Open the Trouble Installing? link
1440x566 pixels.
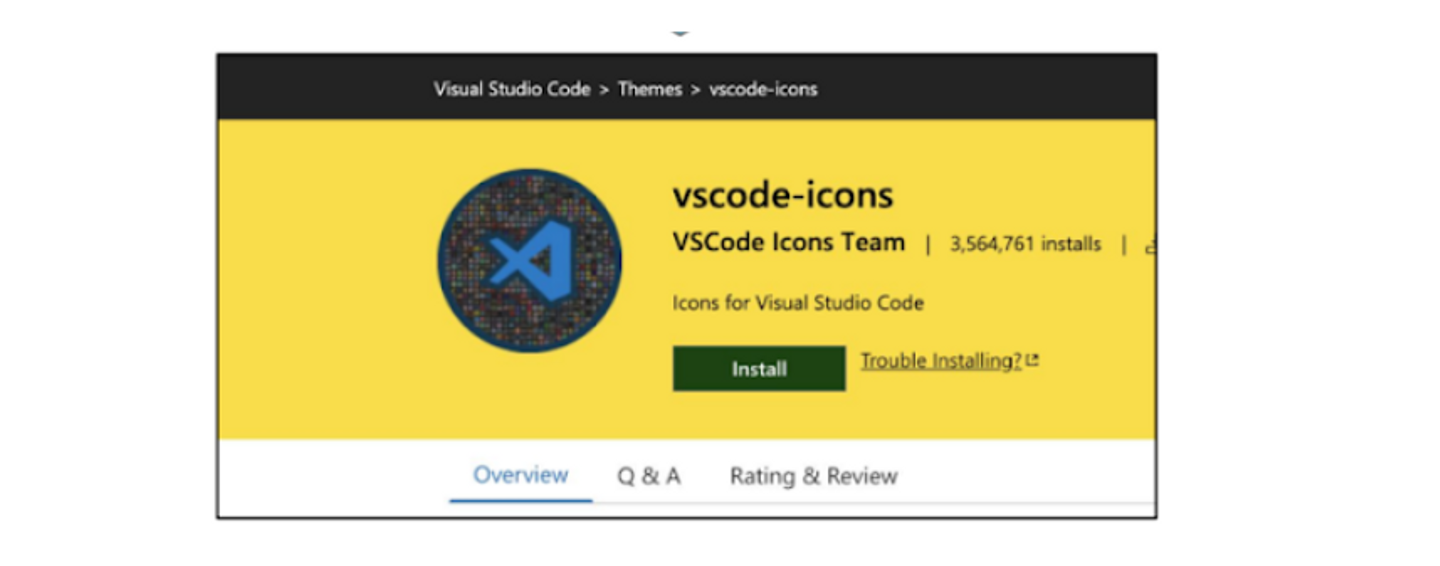[x=941, y=361]
